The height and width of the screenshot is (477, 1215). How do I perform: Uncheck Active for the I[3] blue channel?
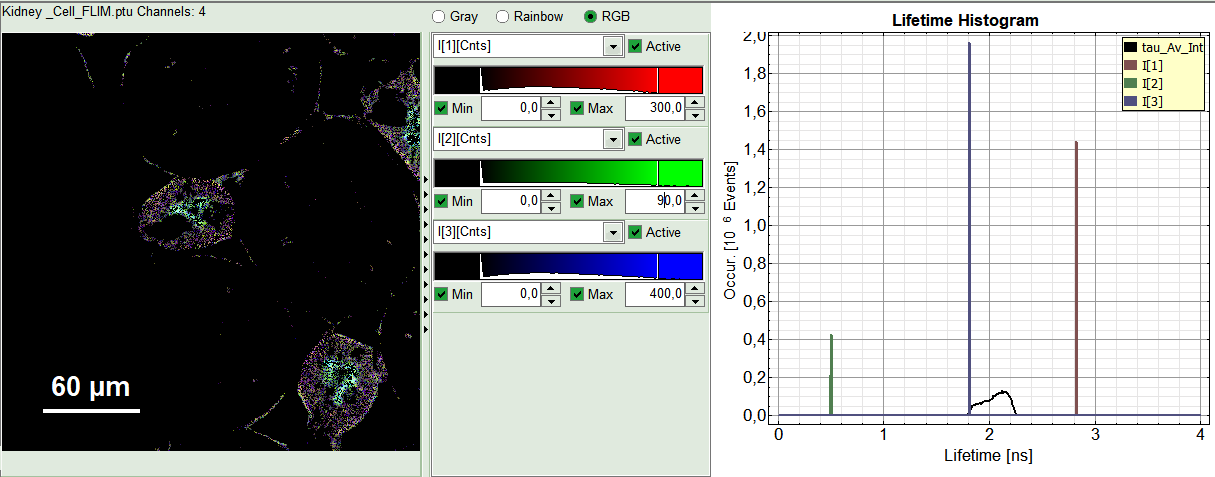636,232
